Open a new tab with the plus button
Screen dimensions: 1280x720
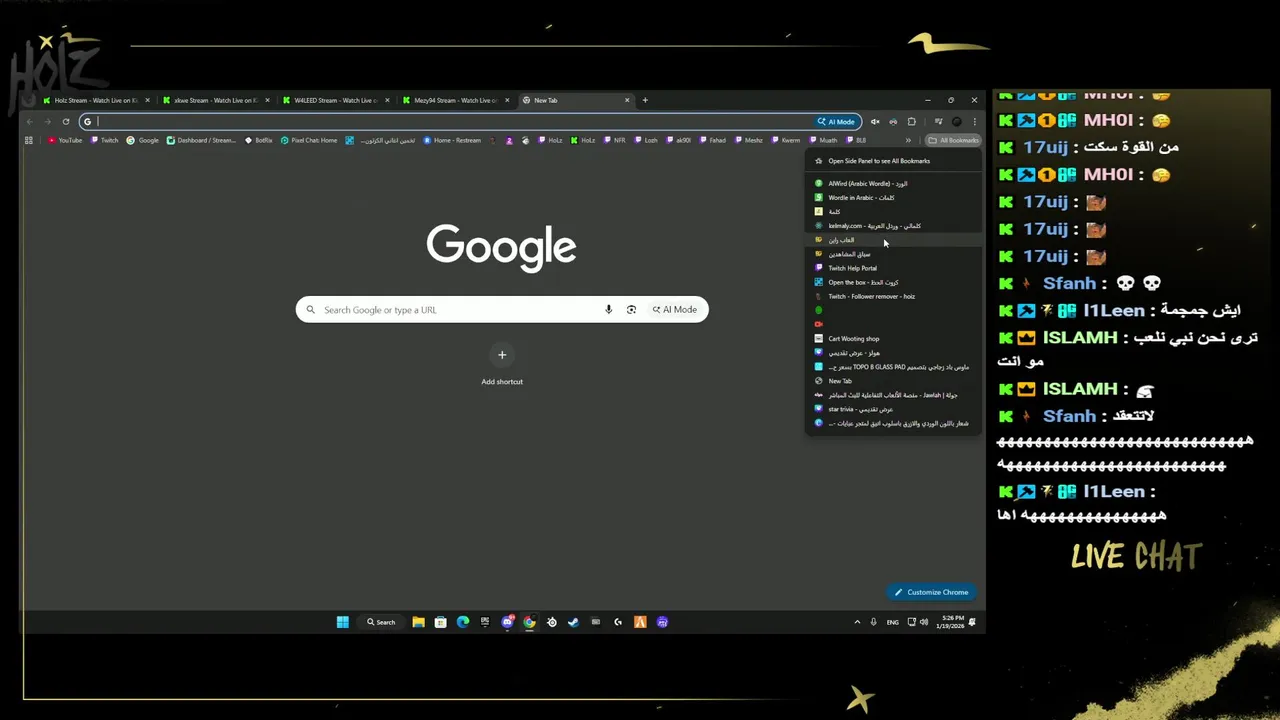(645, 100)
